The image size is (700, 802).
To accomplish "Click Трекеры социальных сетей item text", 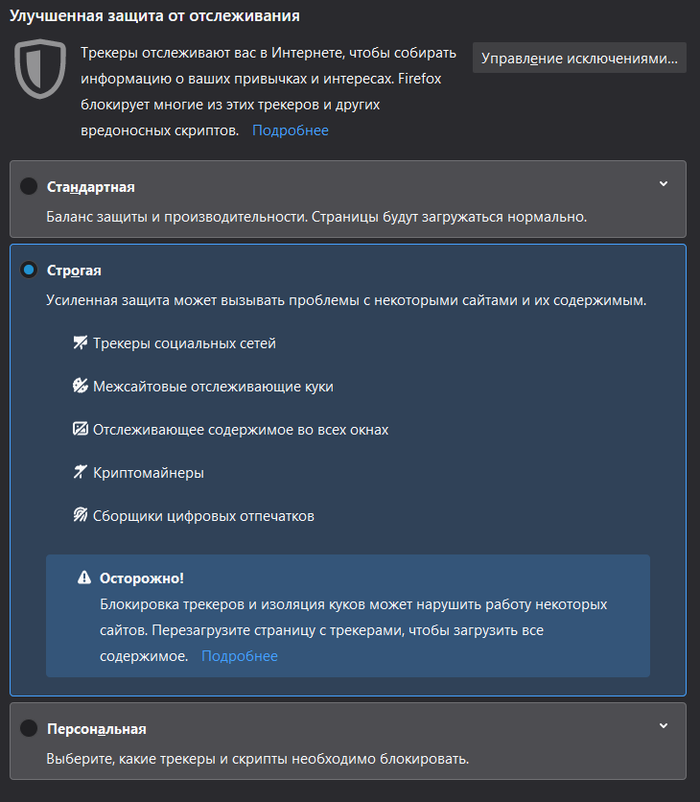I will [184, 343].
